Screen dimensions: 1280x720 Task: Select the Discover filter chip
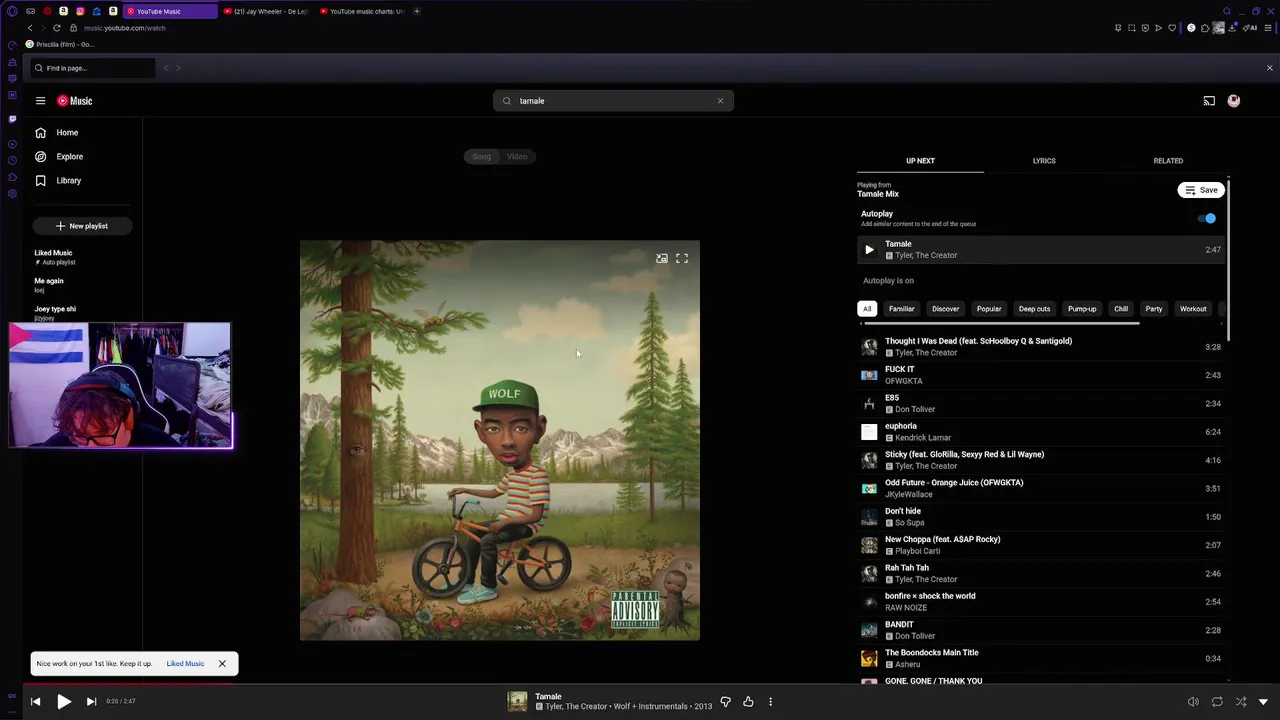click(x=945, y=309)
